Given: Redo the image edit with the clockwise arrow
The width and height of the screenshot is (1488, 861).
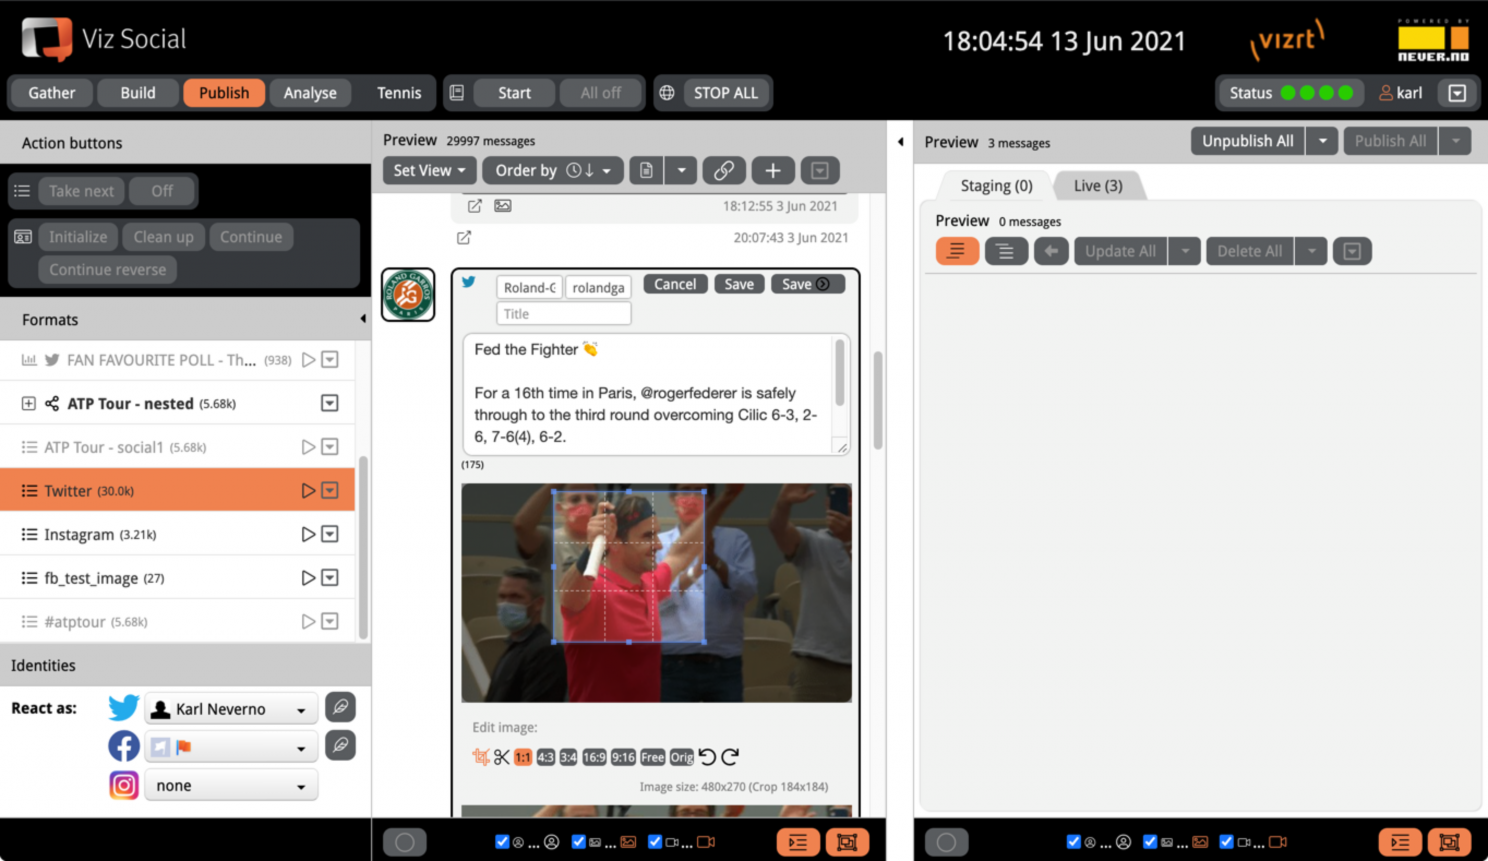Looking at the screenshot, I should [x=730, y=757].
